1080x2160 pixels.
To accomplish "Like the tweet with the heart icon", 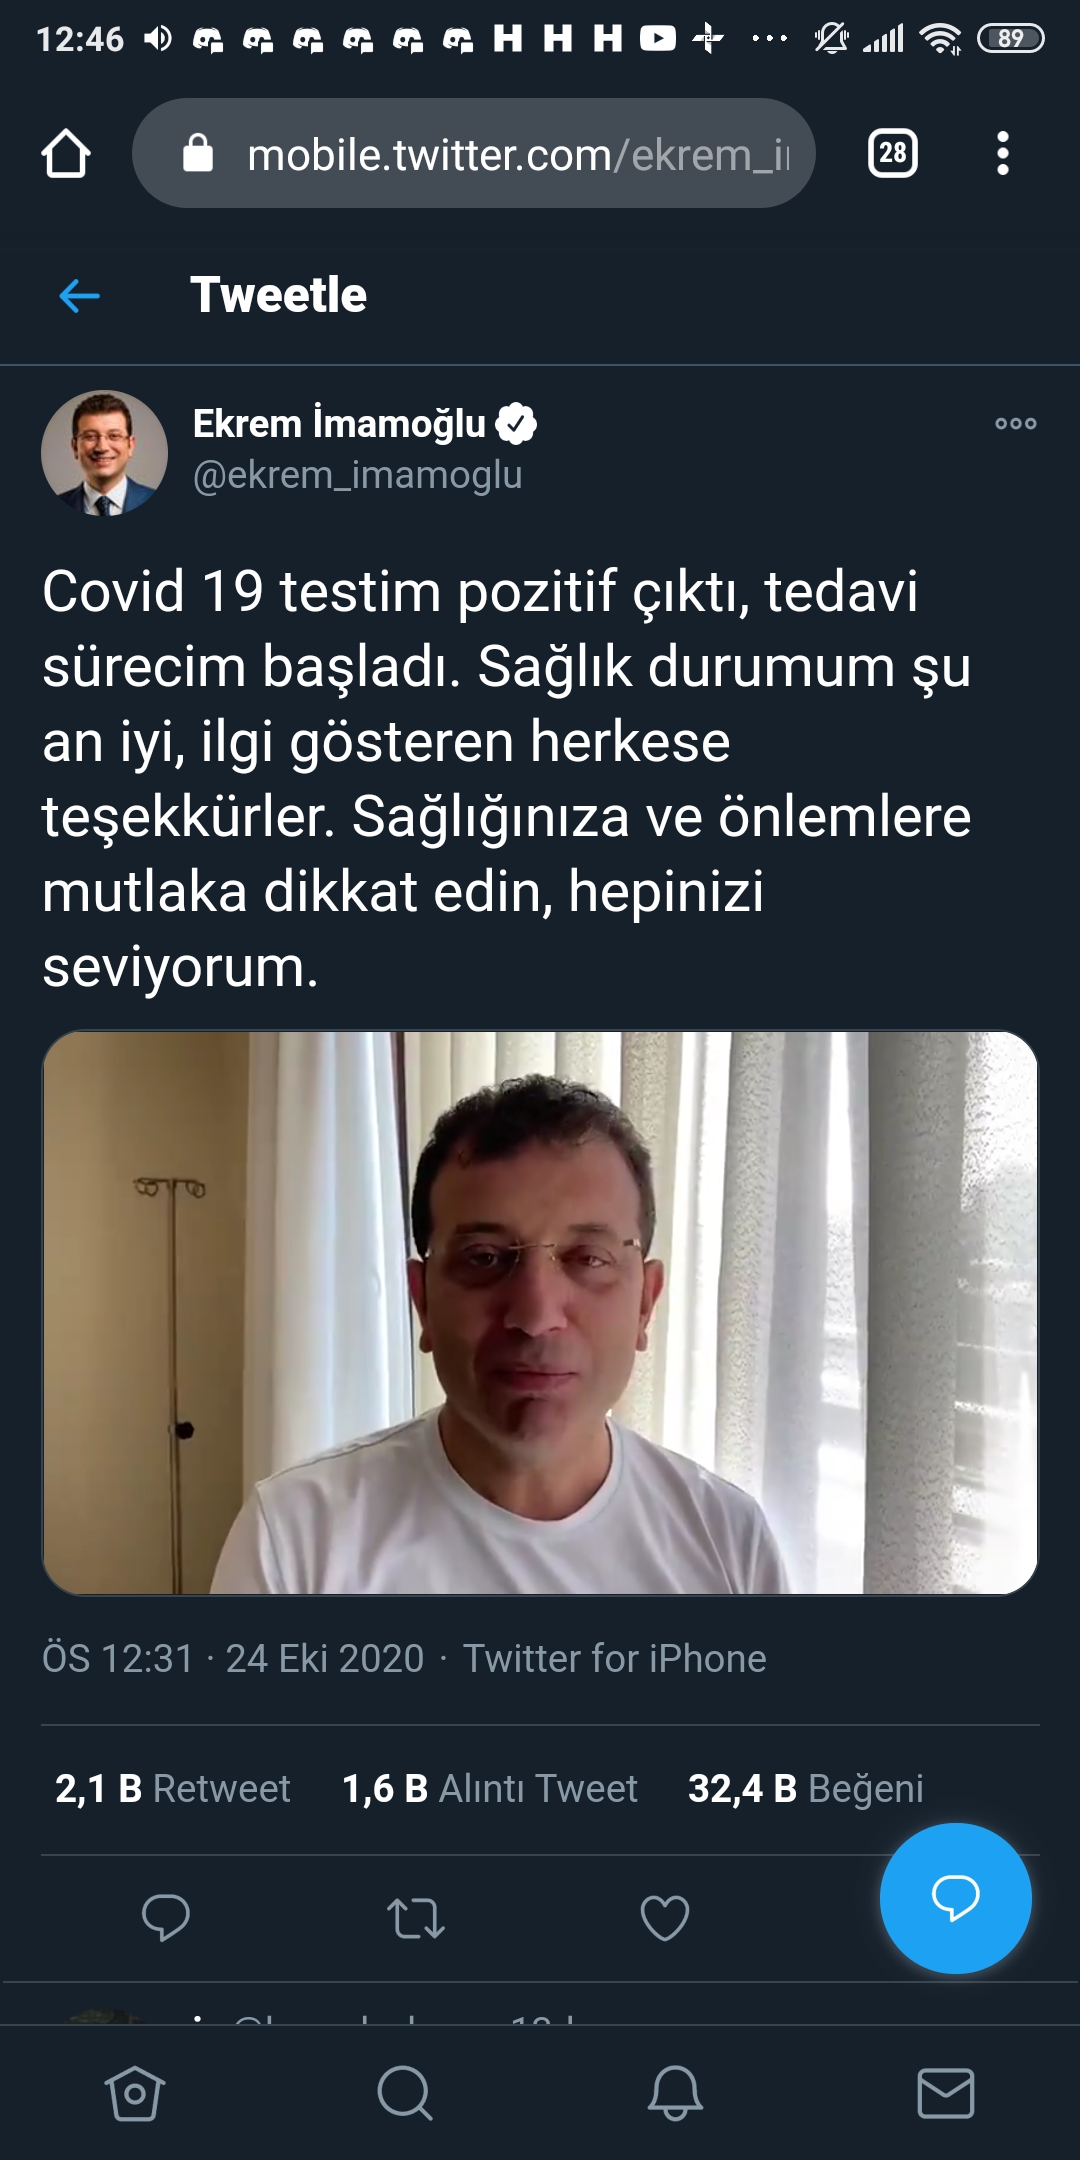I will (x=665, y=1918).
